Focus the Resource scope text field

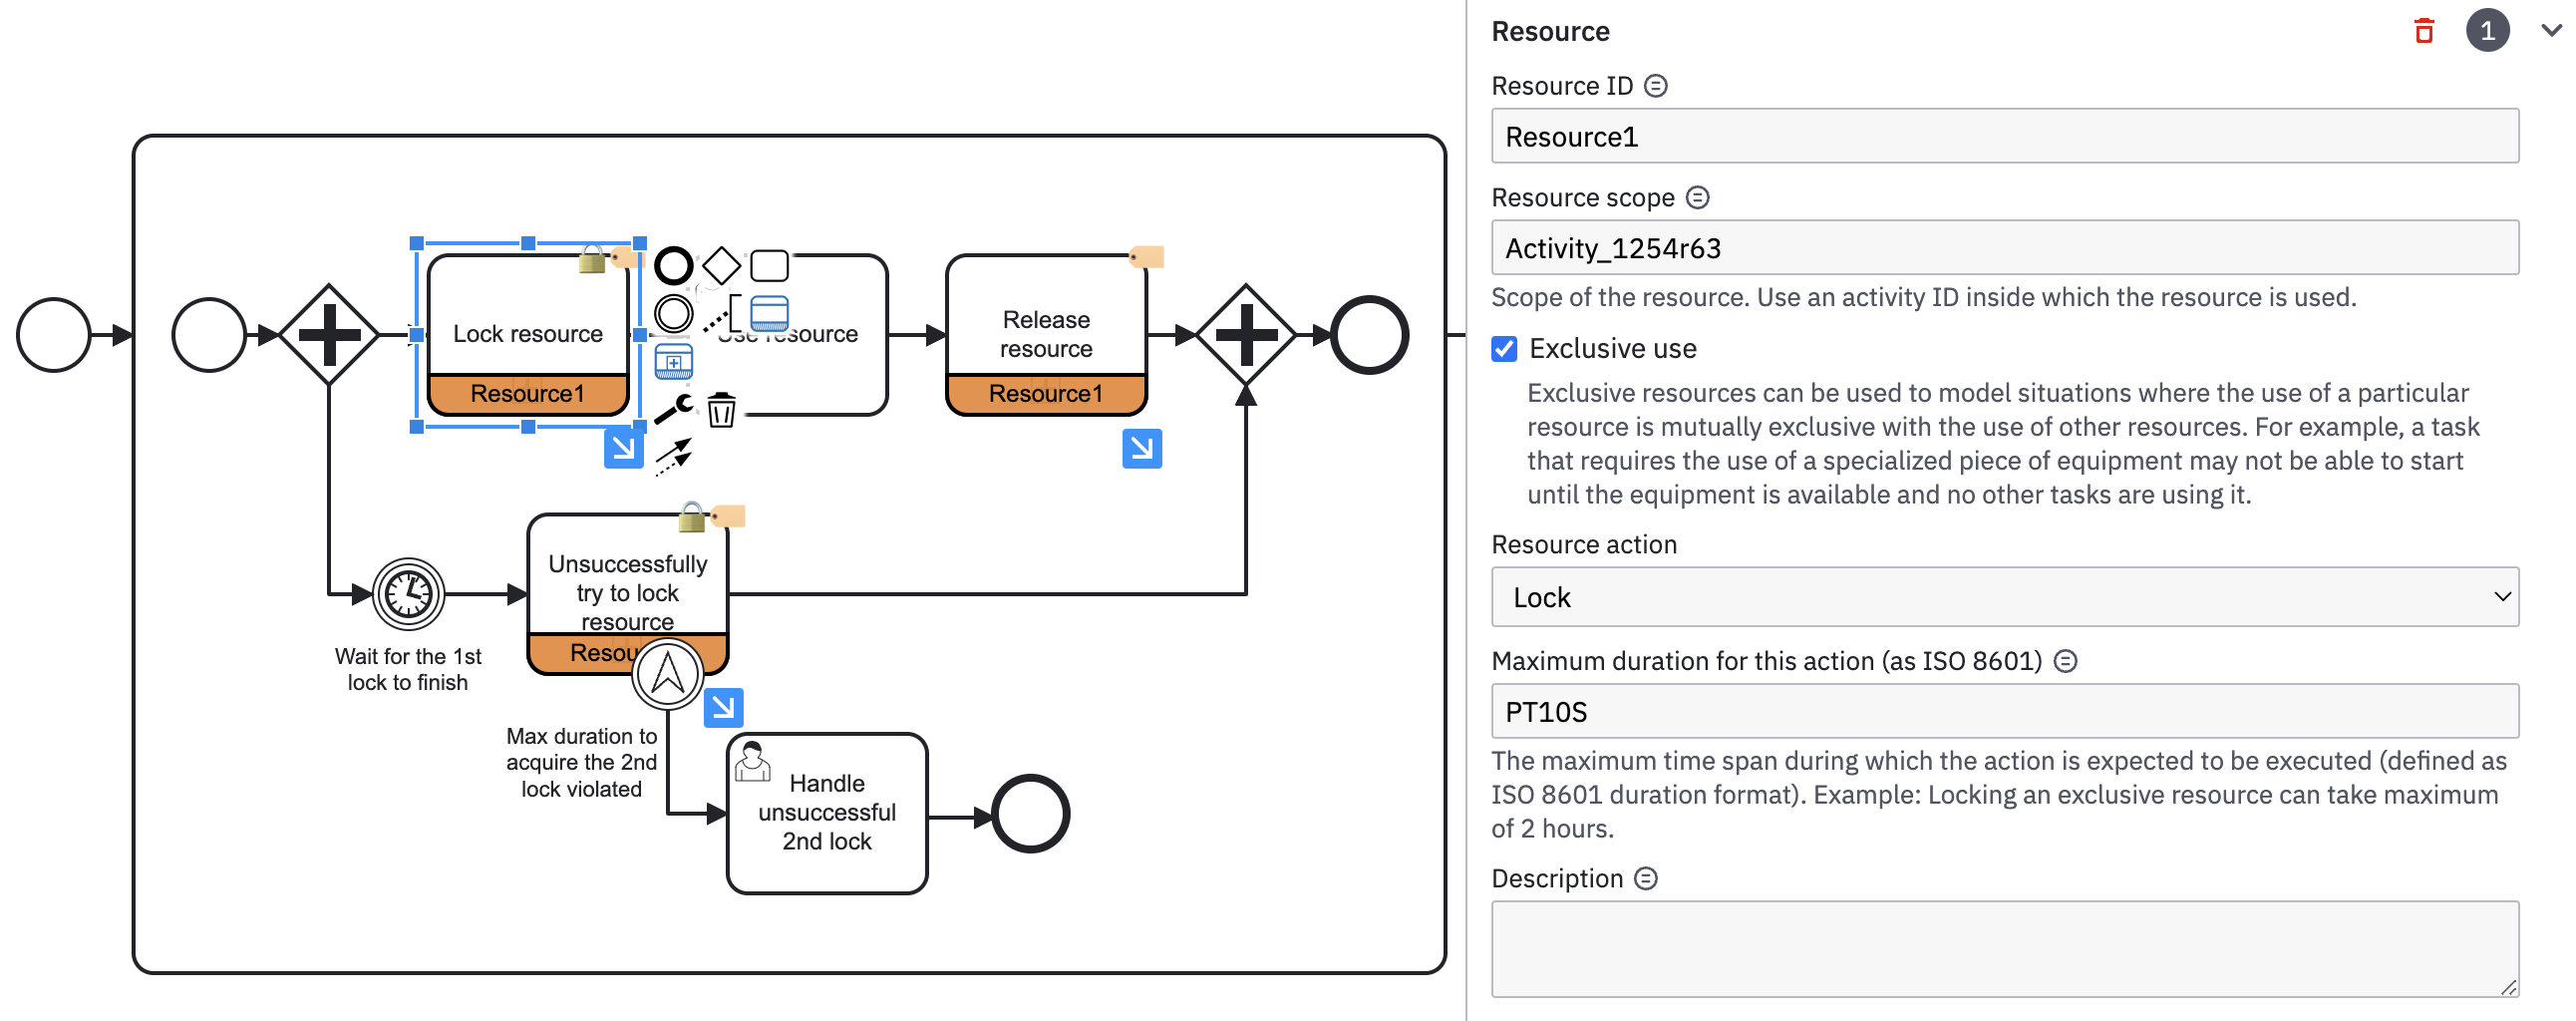(2004, 248)
